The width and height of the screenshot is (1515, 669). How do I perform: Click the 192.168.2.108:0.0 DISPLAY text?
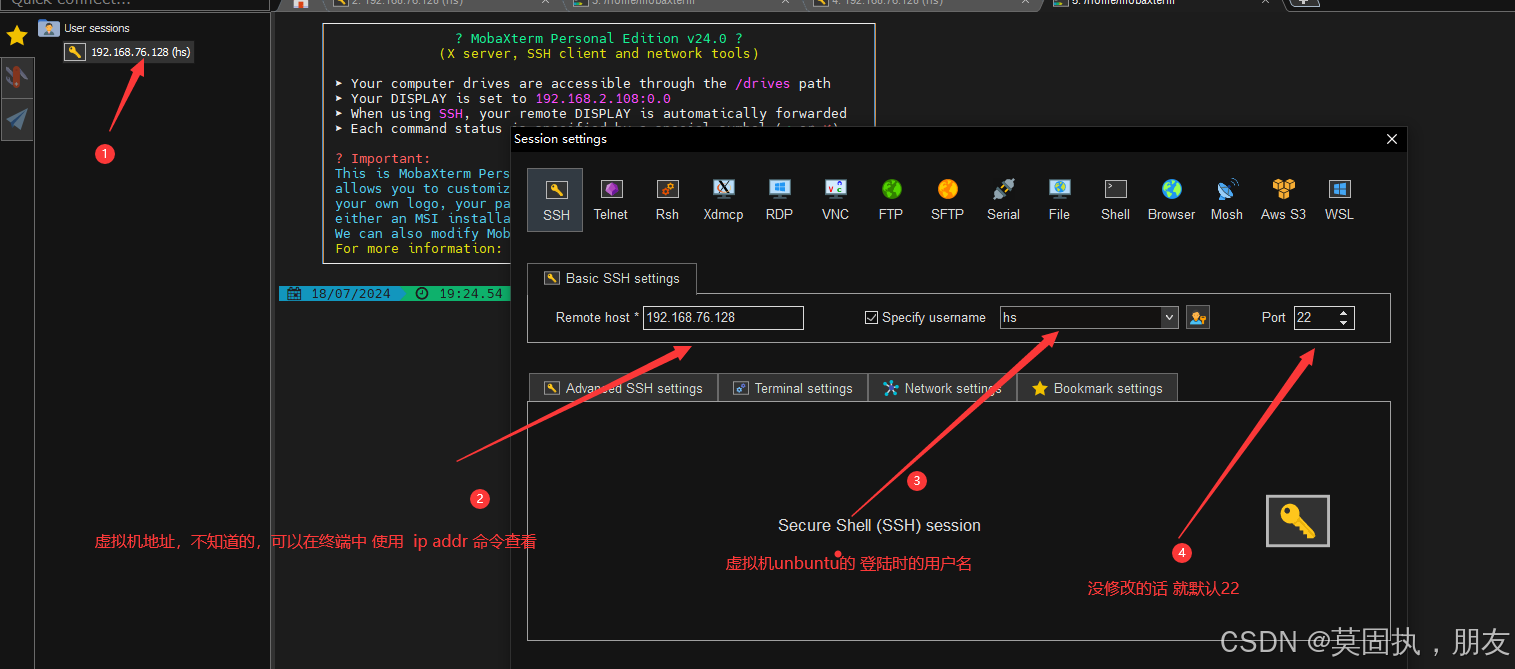click(603, 98)
